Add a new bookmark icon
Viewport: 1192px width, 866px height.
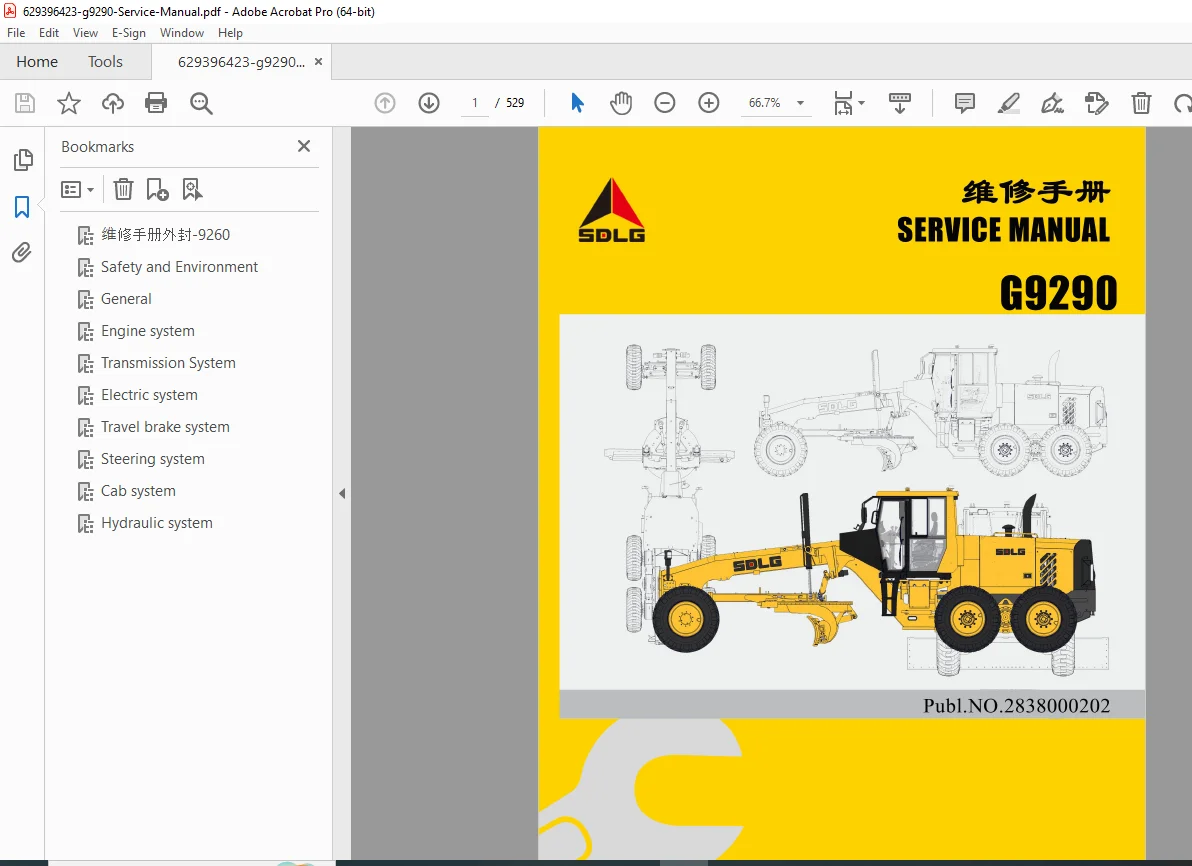click(x=157, y=189)
